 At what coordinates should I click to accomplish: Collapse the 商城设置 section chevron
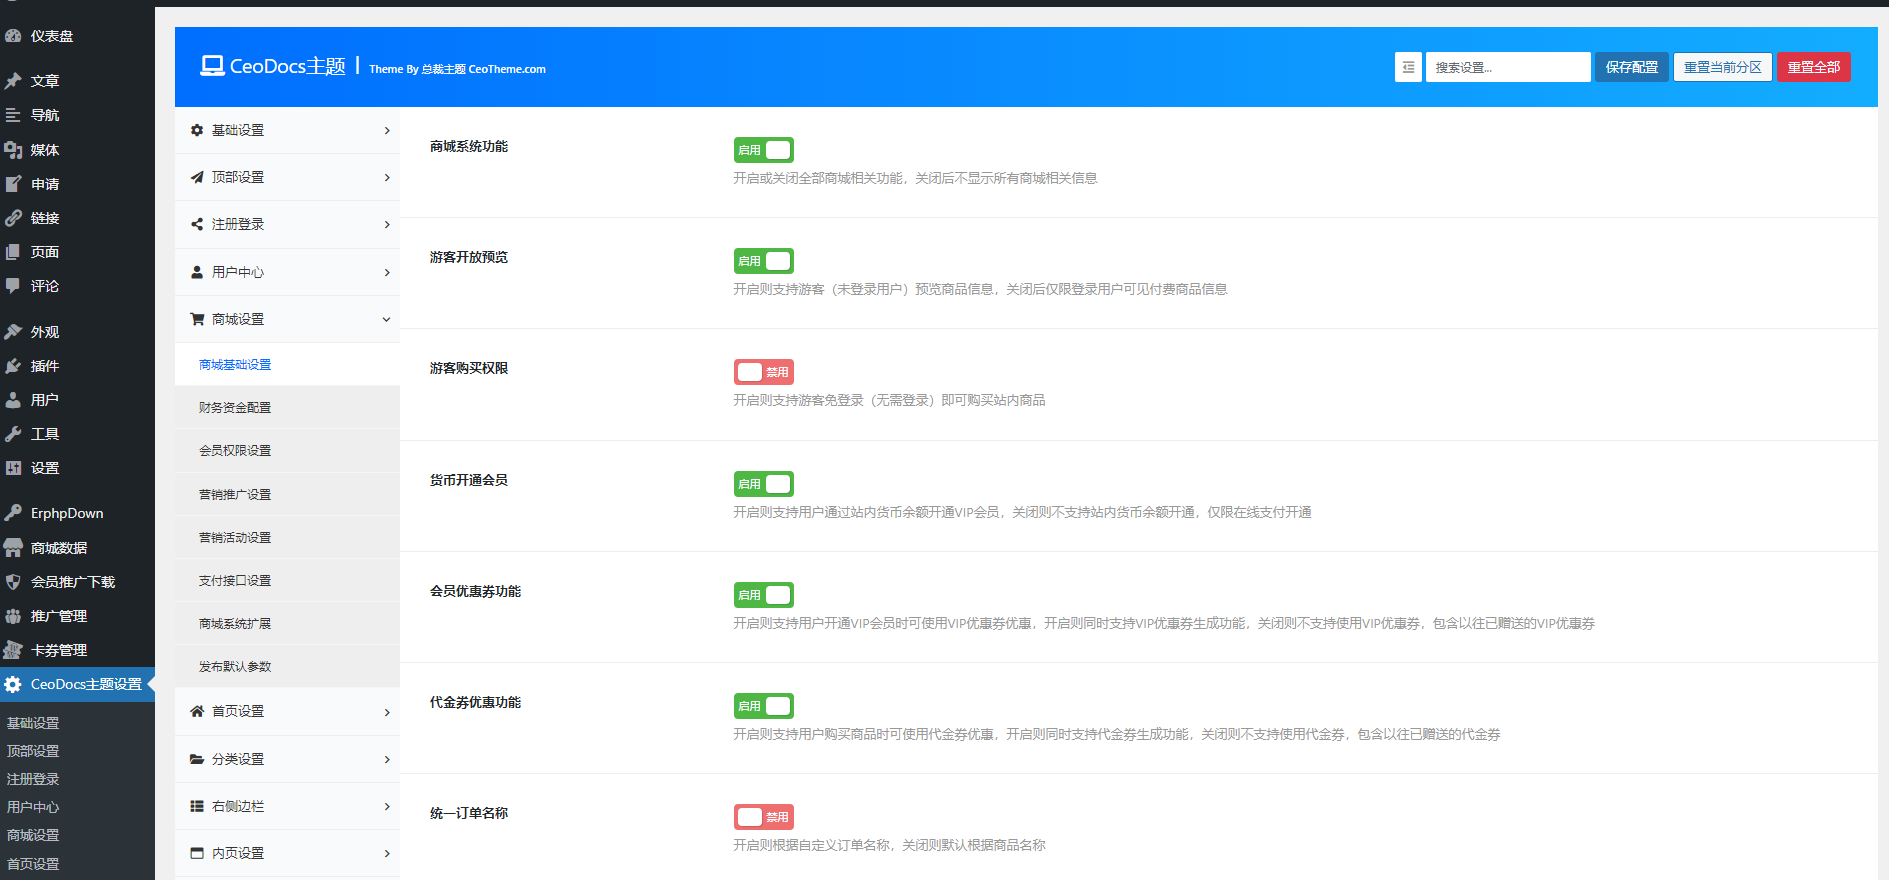point(387,319)
